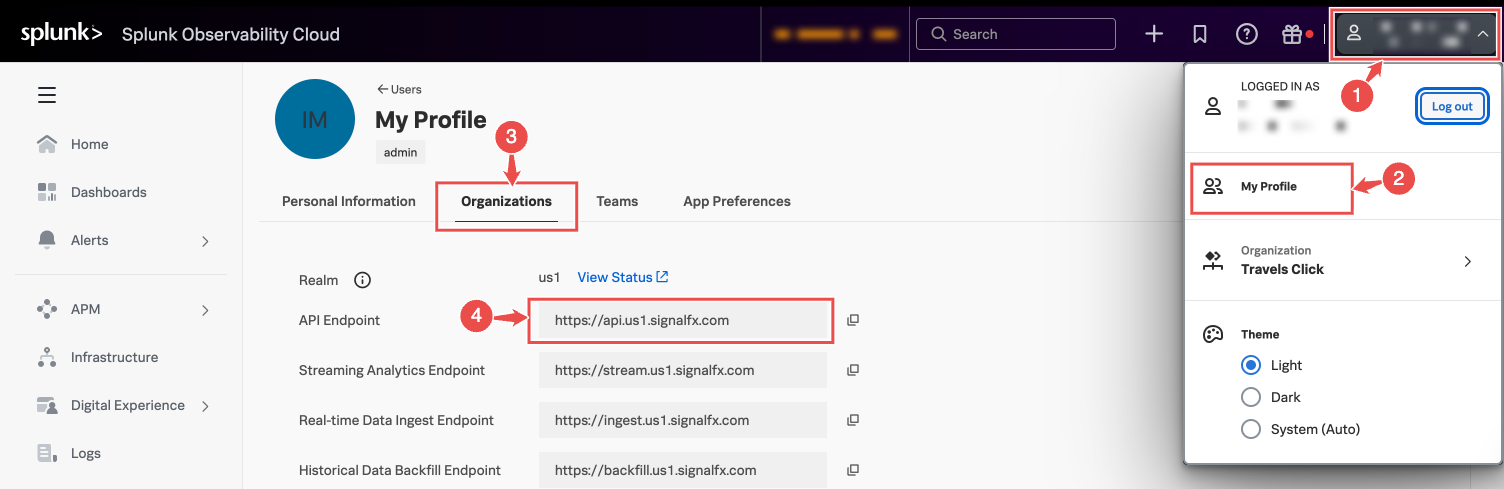Expand Organization Travels Click chevron
Image resolution: width=1504 pixels, height=489 pixels.
point(1467,261)
